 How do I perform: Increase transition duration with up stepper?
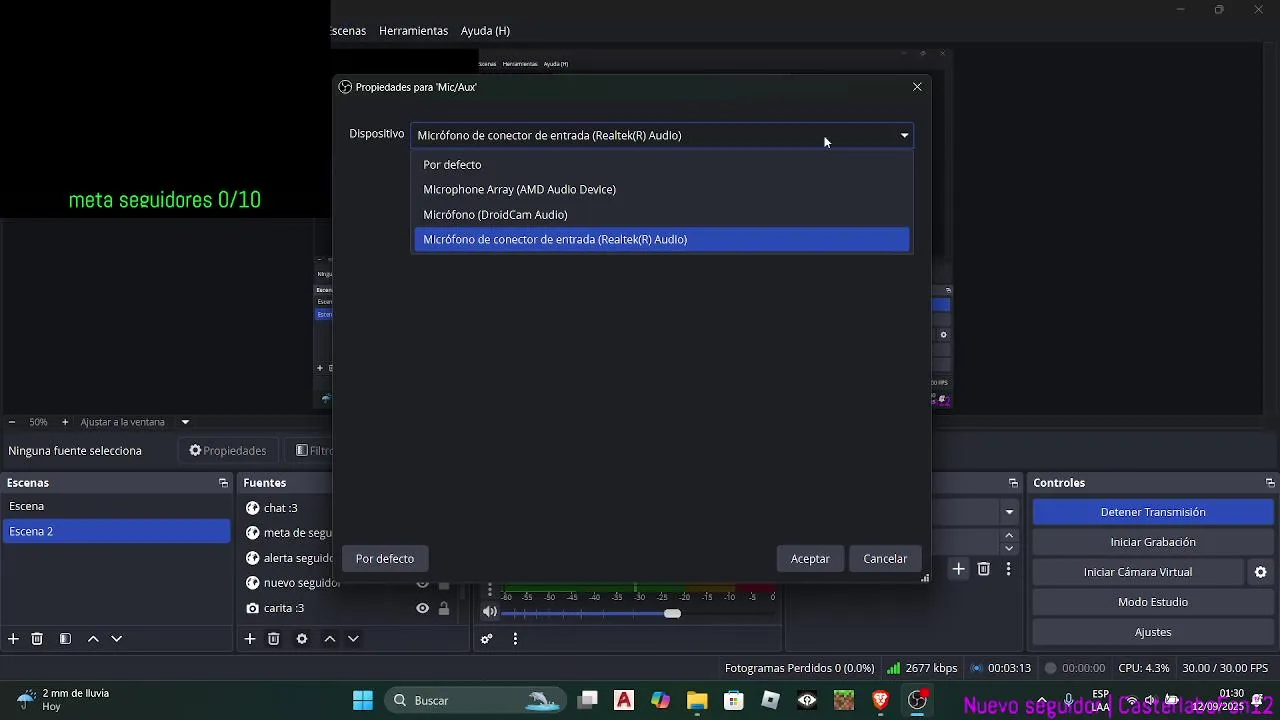[1009, 536]
